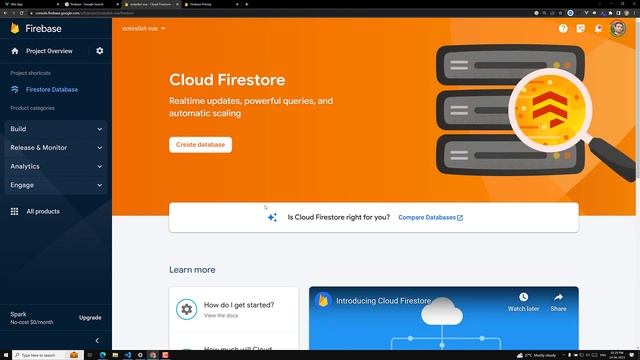The image size is (640, 360).
Task: Open the user account avatar
Action: pyautogui.click(x=618, y=28)
